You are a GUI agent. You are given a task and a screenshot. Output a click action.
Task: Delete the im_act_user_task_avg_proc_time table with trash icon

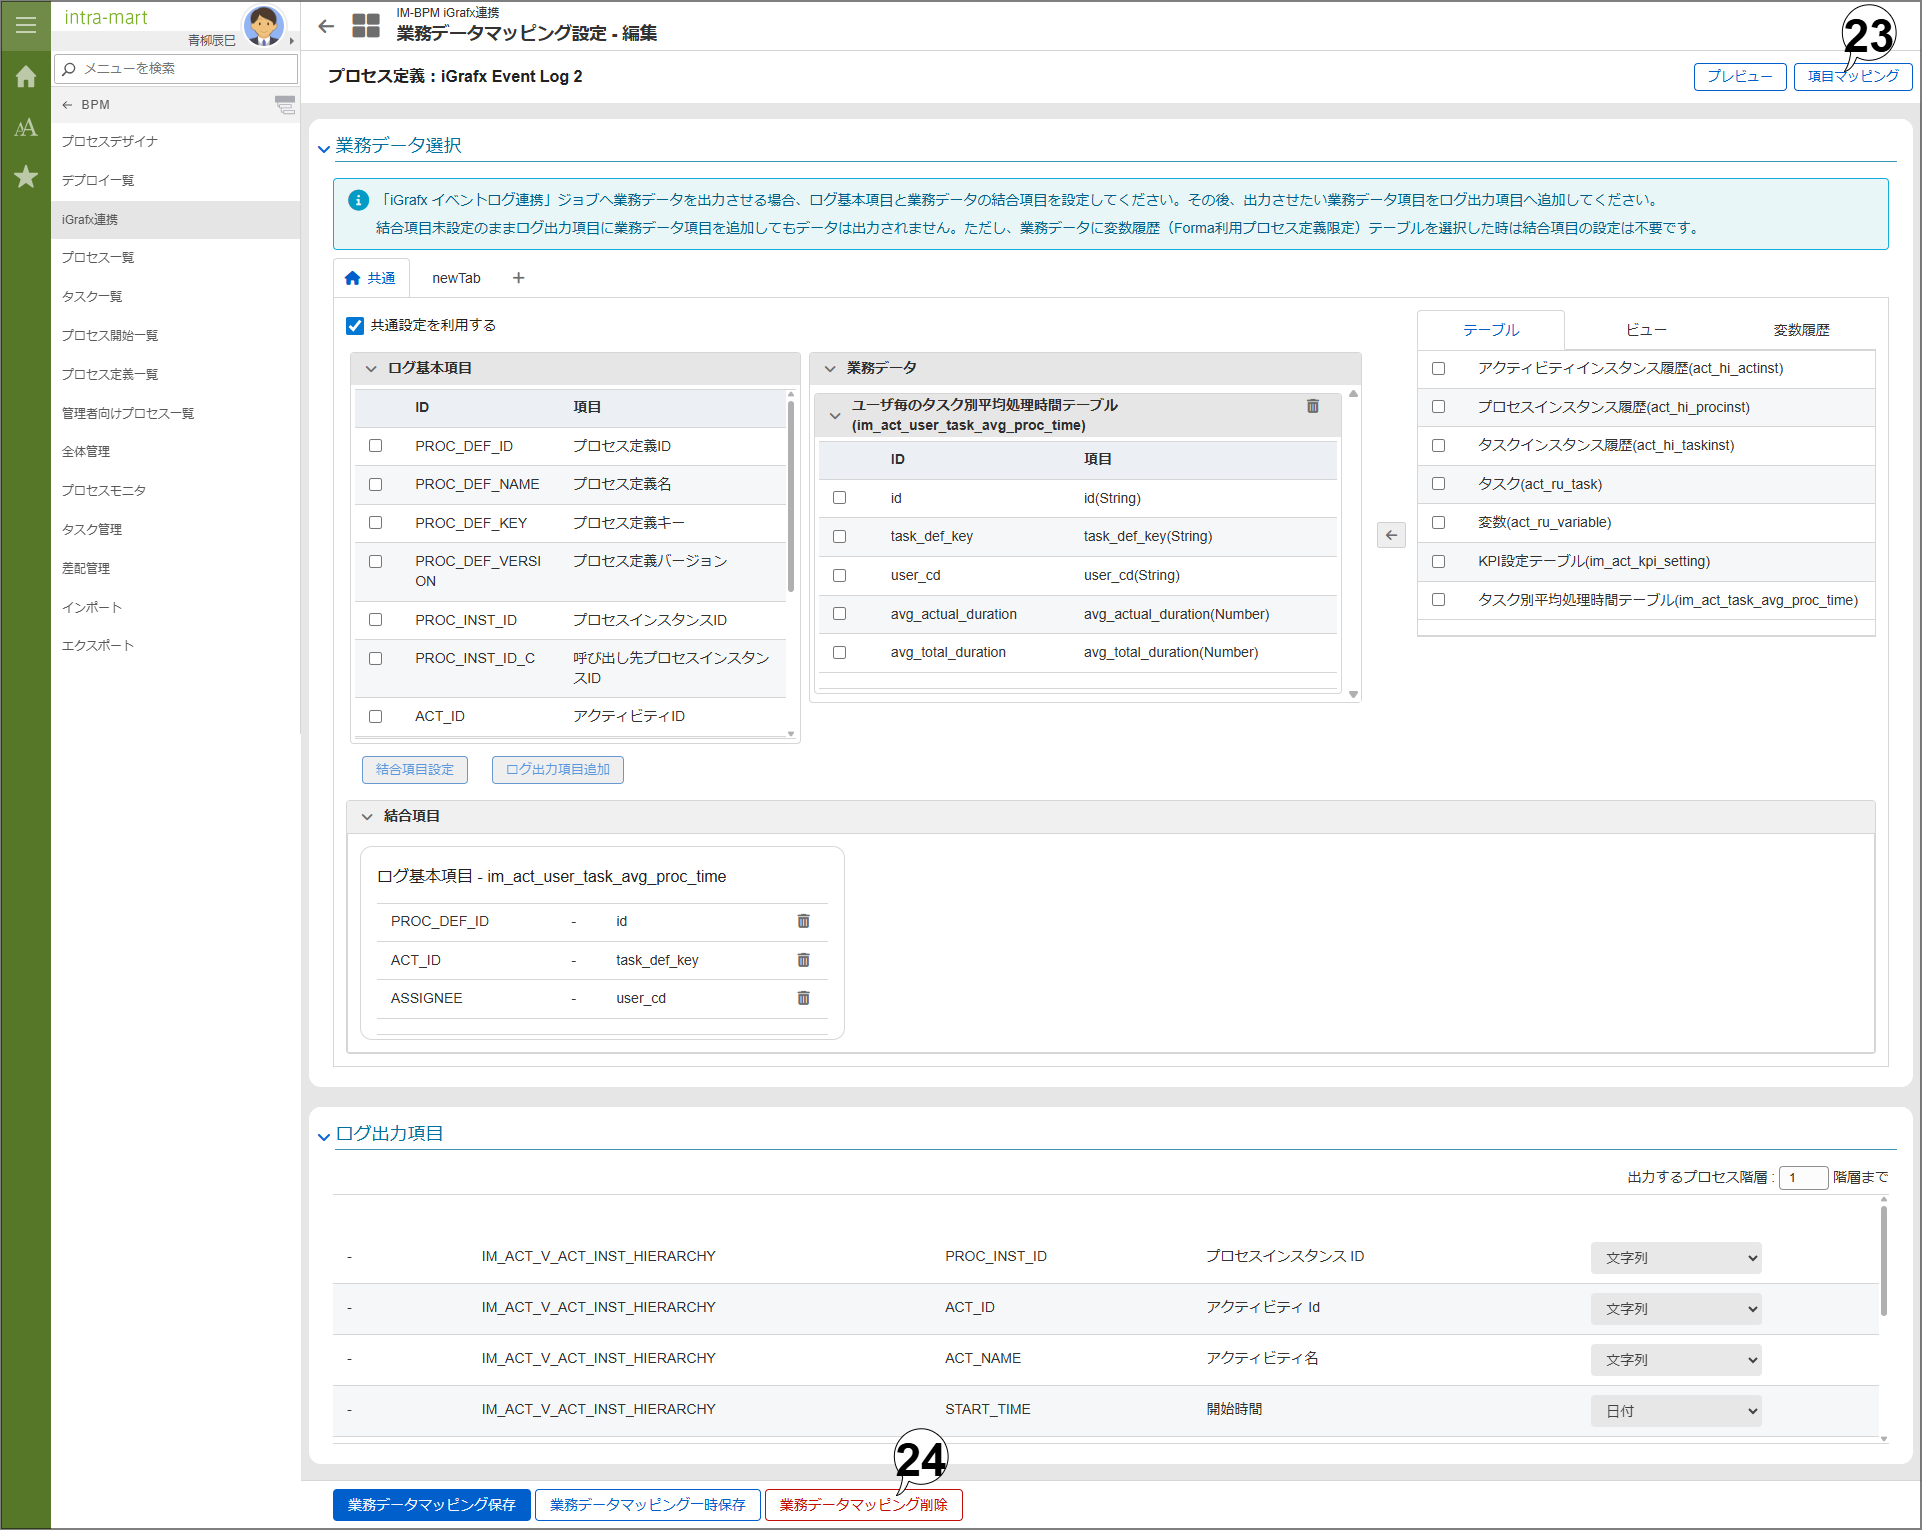(x=1312, y=406)
